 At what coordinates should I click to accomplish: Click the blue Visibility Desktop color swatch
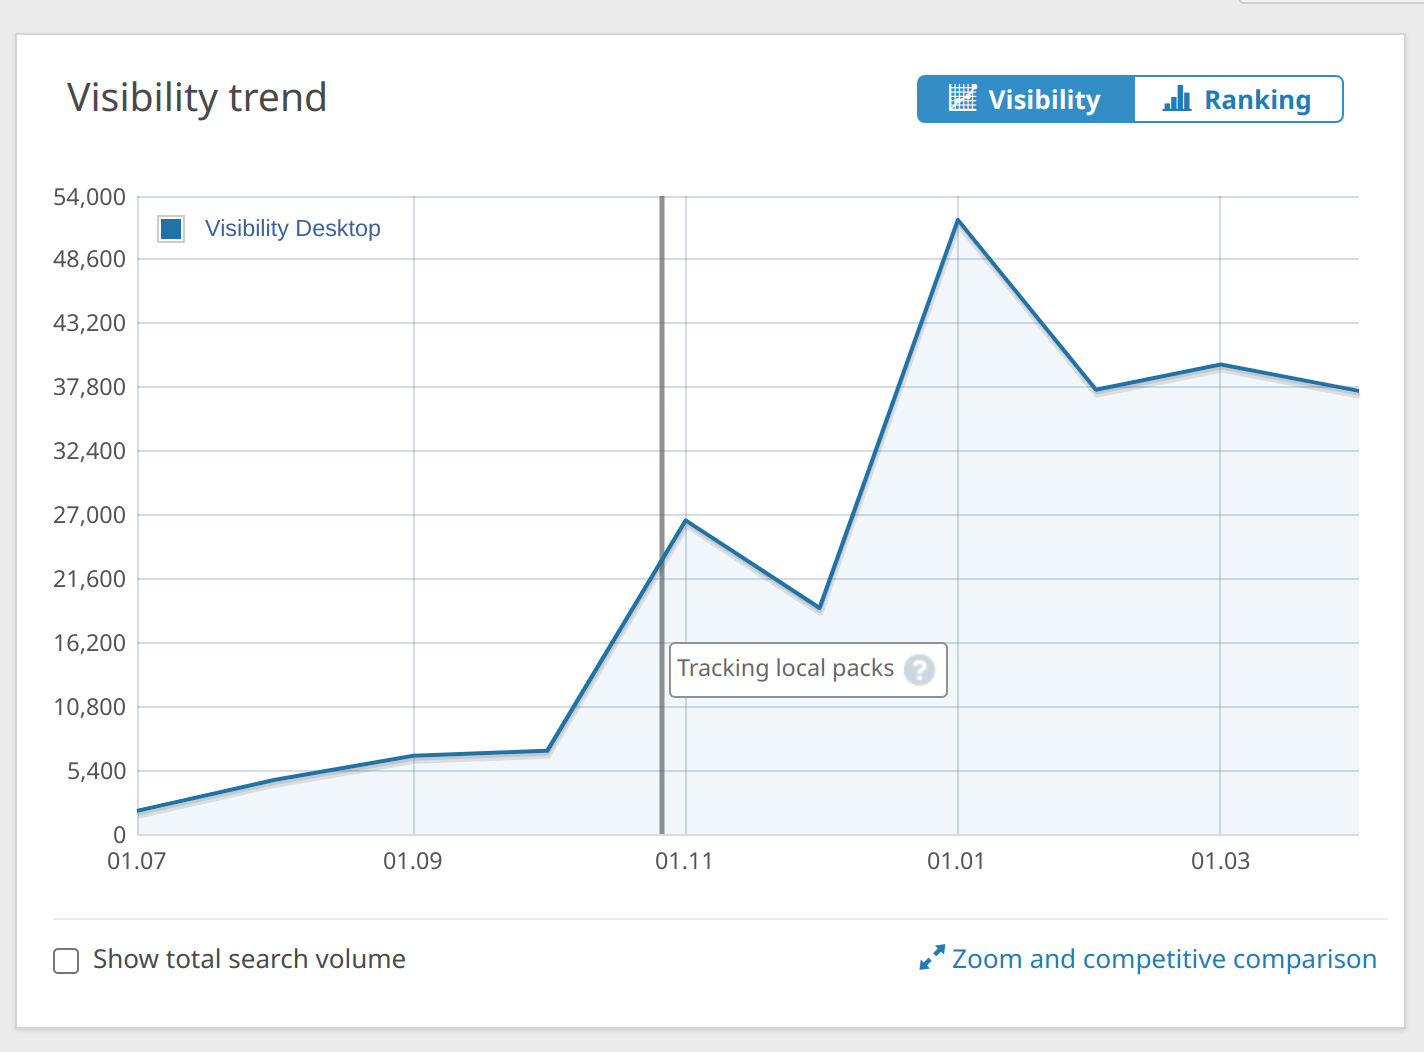point(171,229)
